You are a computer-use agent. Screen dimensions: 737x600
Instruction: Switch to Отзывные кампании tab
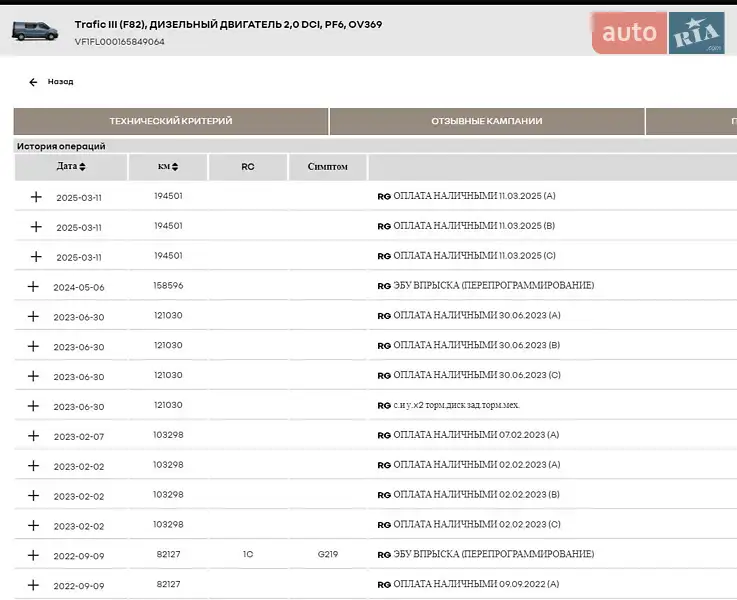click(486, 121)
